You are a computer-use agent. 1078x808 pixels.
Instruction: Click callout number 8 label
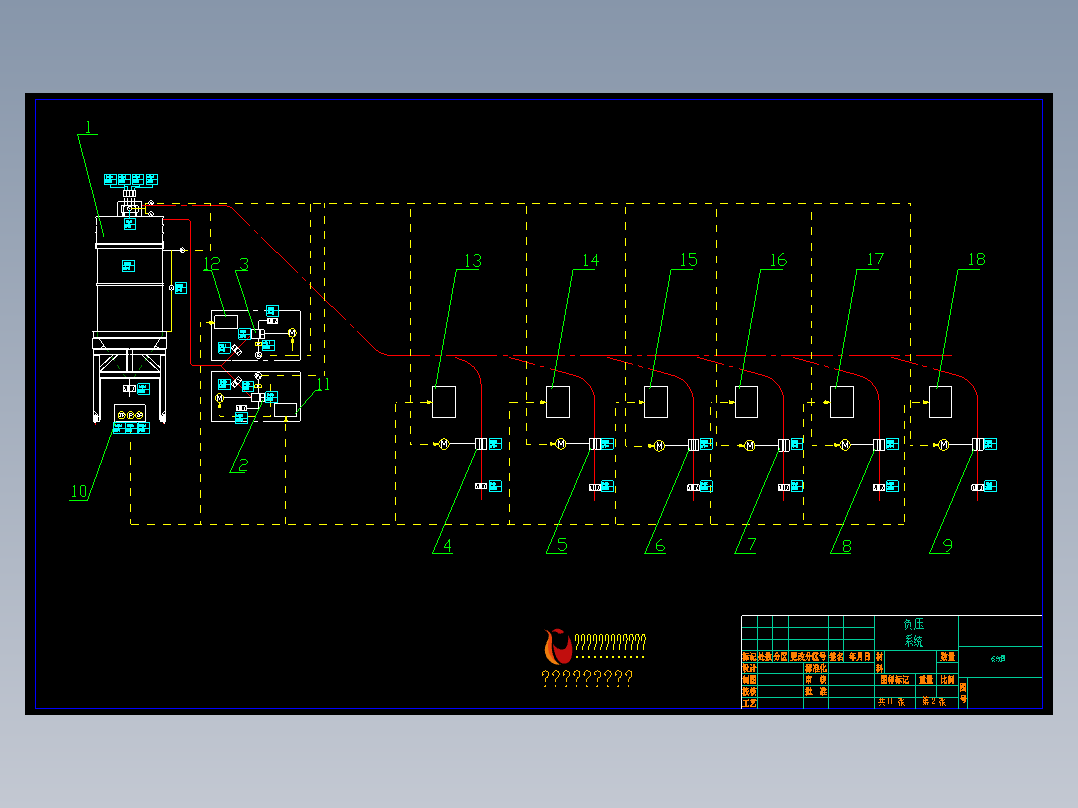click(846, 547)
